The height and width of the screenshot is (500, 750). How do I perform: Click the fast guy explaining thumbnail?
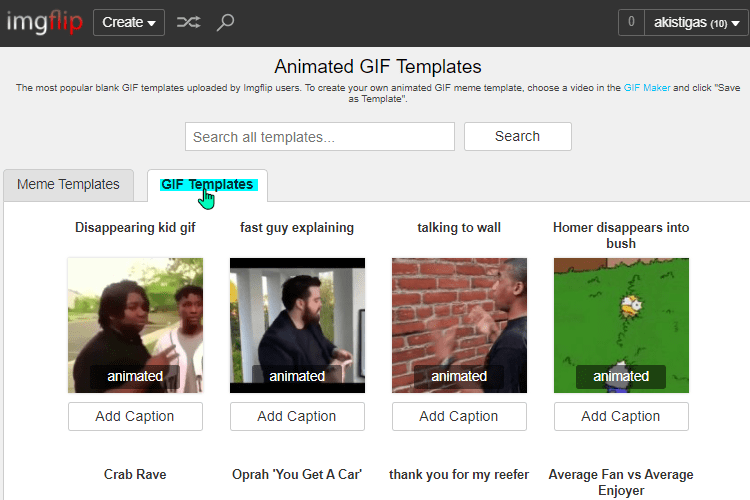(297, 325)
